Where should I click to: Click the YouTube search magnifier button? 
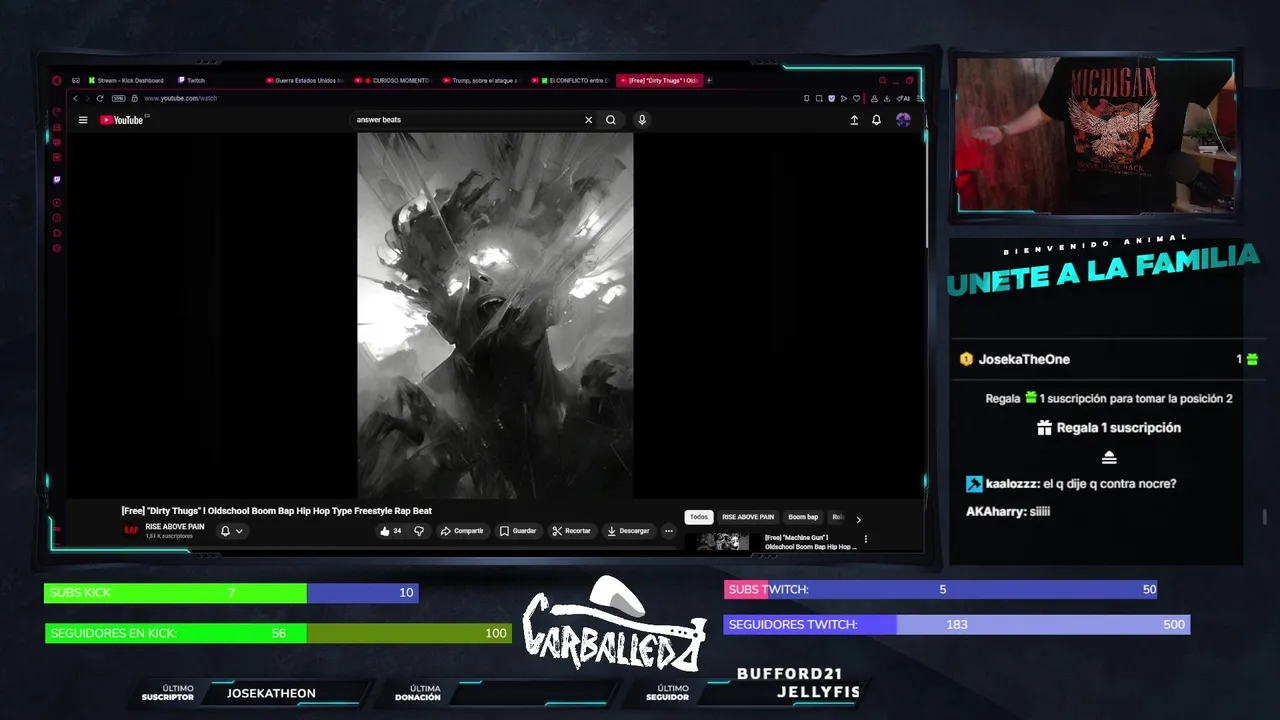[611, 120]
